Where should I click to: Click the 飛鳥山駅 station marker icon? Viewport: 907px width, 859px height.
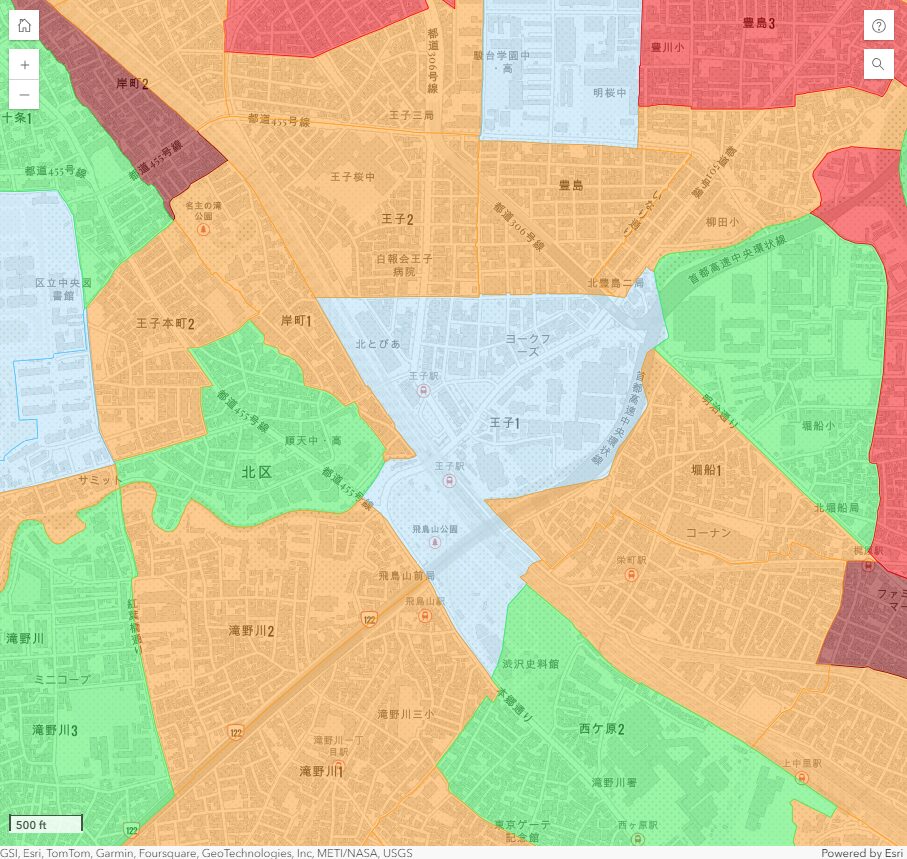pos(426,615)
